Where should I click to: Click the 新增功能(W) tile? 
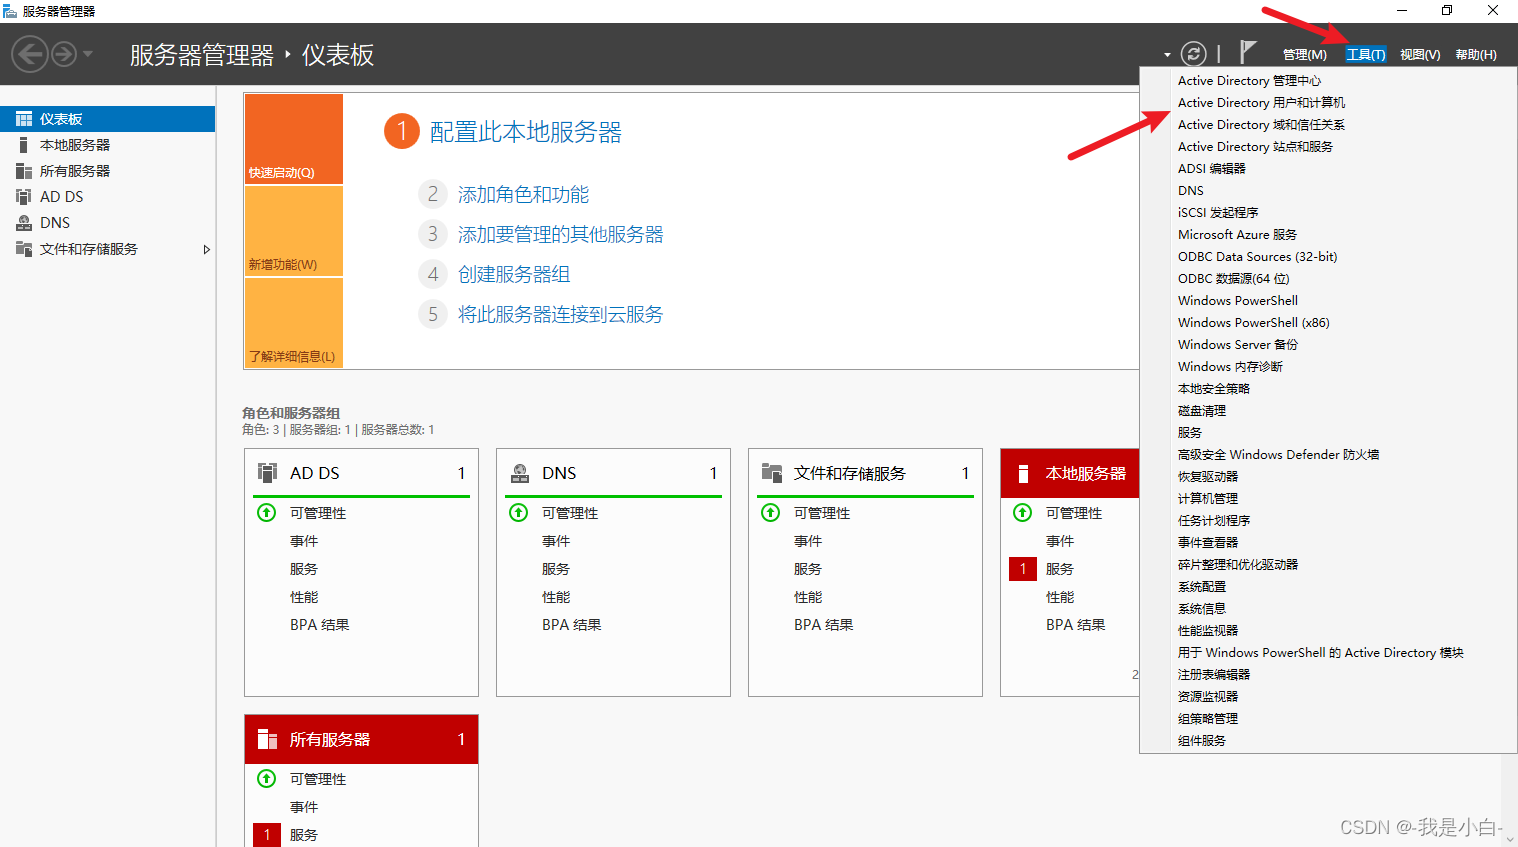(x=294, y=231)
